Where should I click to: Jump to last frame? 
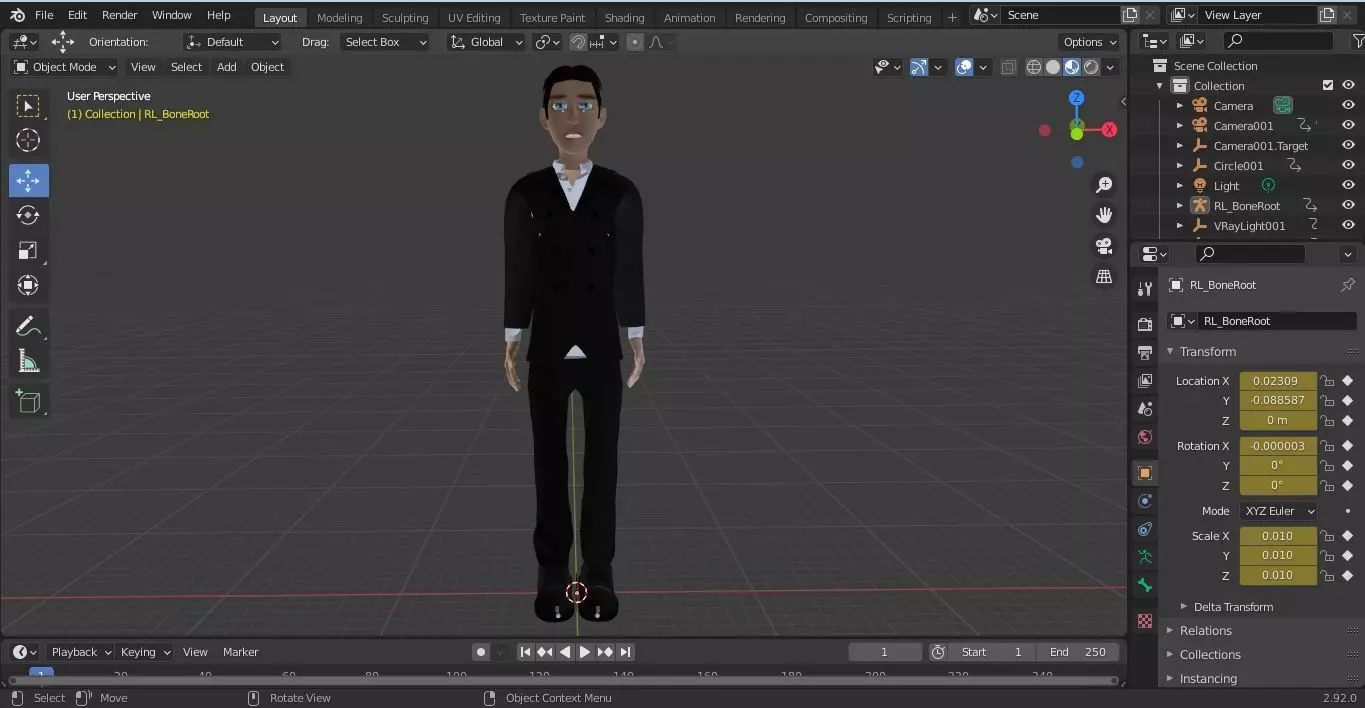pos(625,652)
